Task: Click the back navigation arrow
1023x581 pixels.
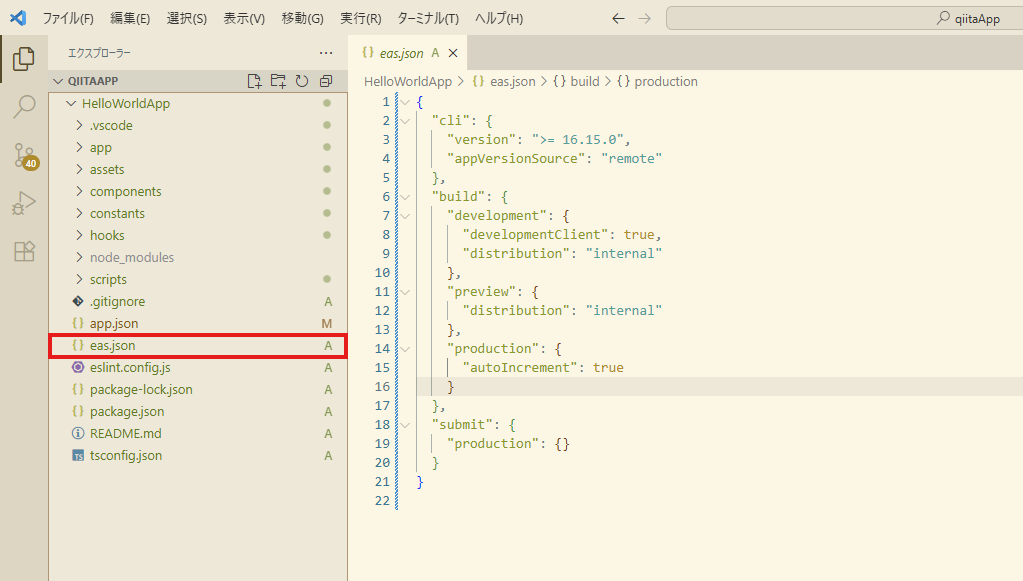Action: [618, 16]
